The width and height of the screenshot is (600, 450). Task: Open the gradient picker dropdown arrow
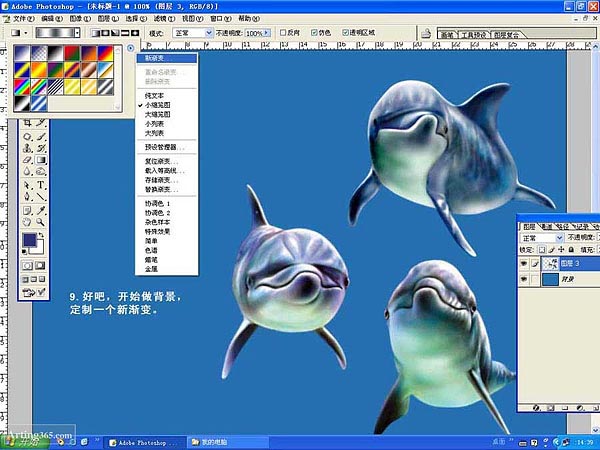point(76,33)
